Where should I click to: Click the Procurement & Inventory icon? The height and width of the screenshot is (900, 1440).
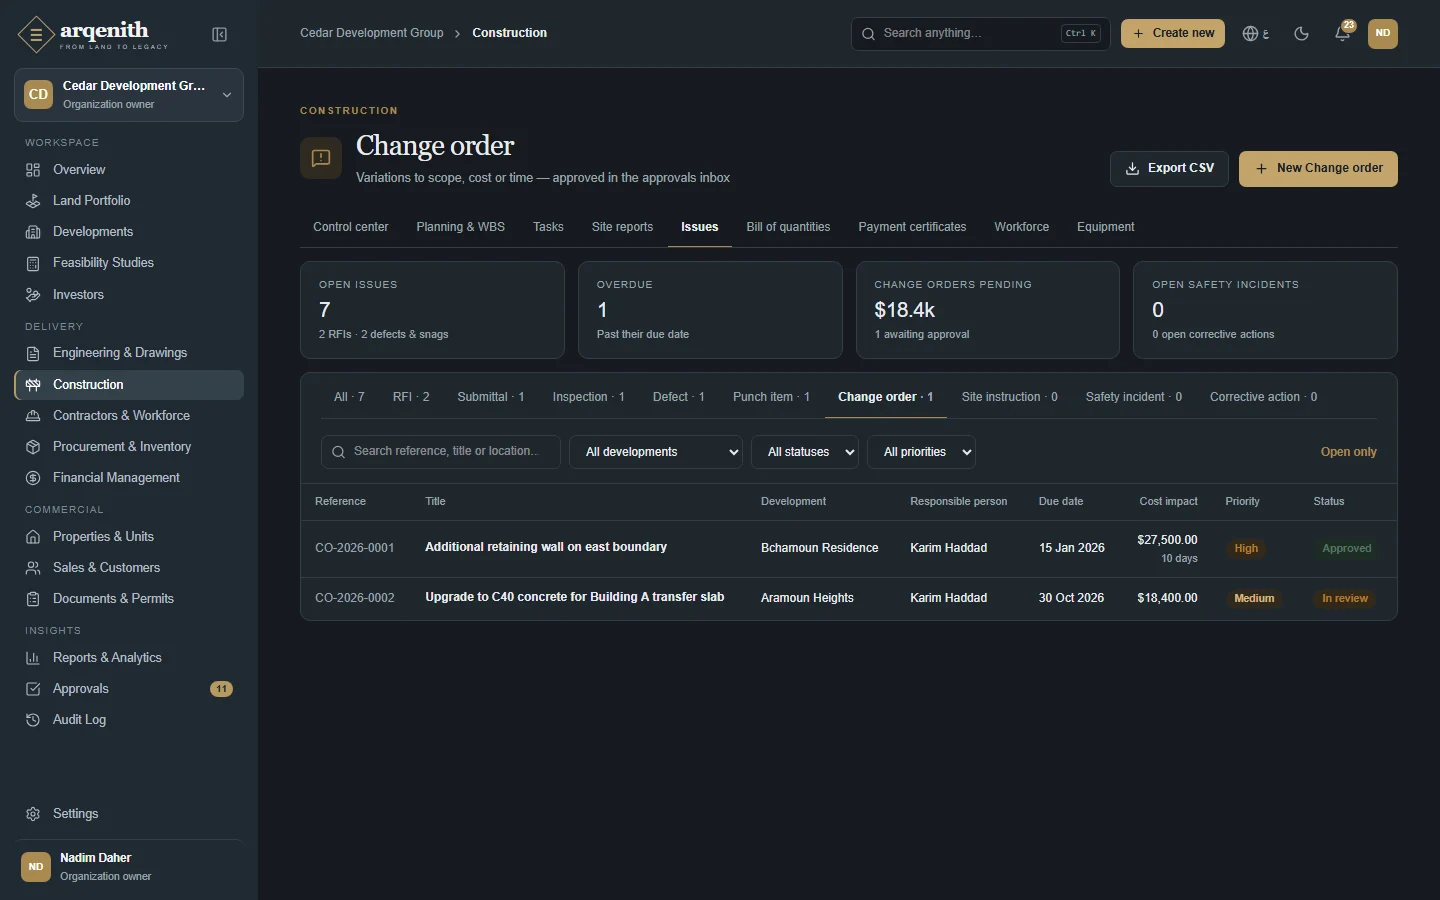point(33,447)
